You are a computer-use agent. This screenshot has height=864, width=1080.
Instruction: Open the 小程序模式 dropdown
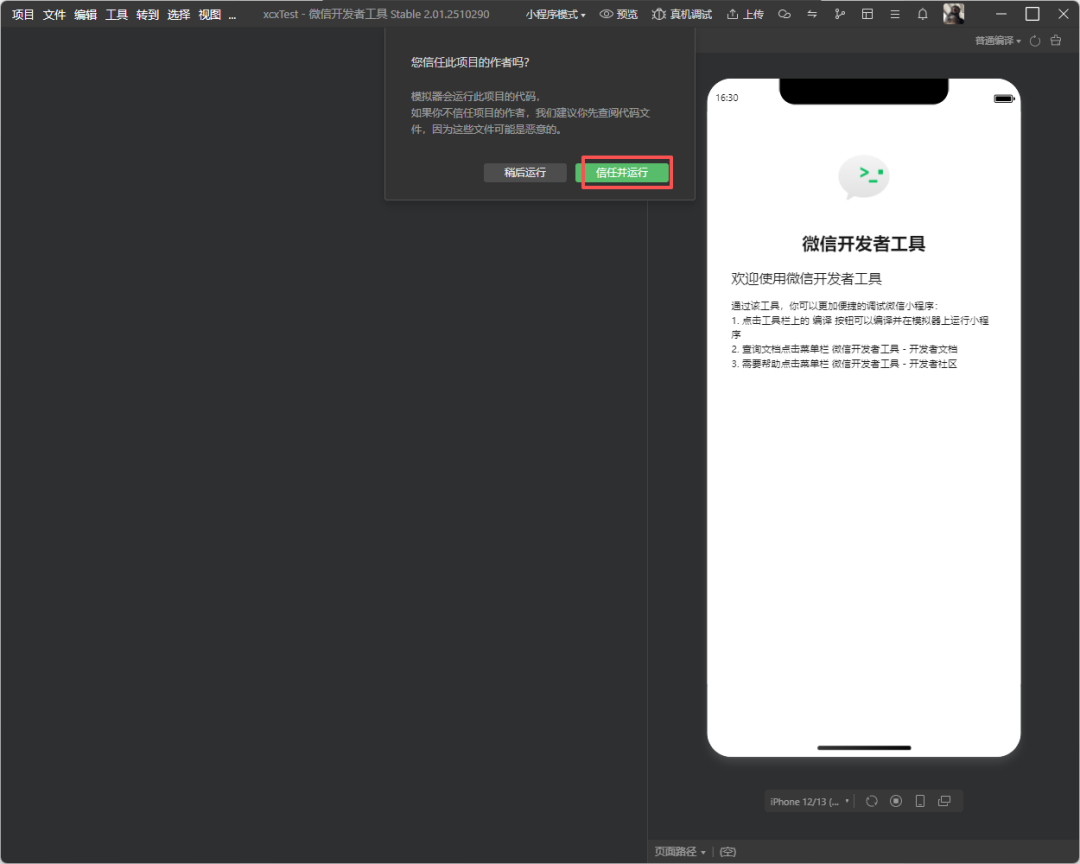point(555,14)
